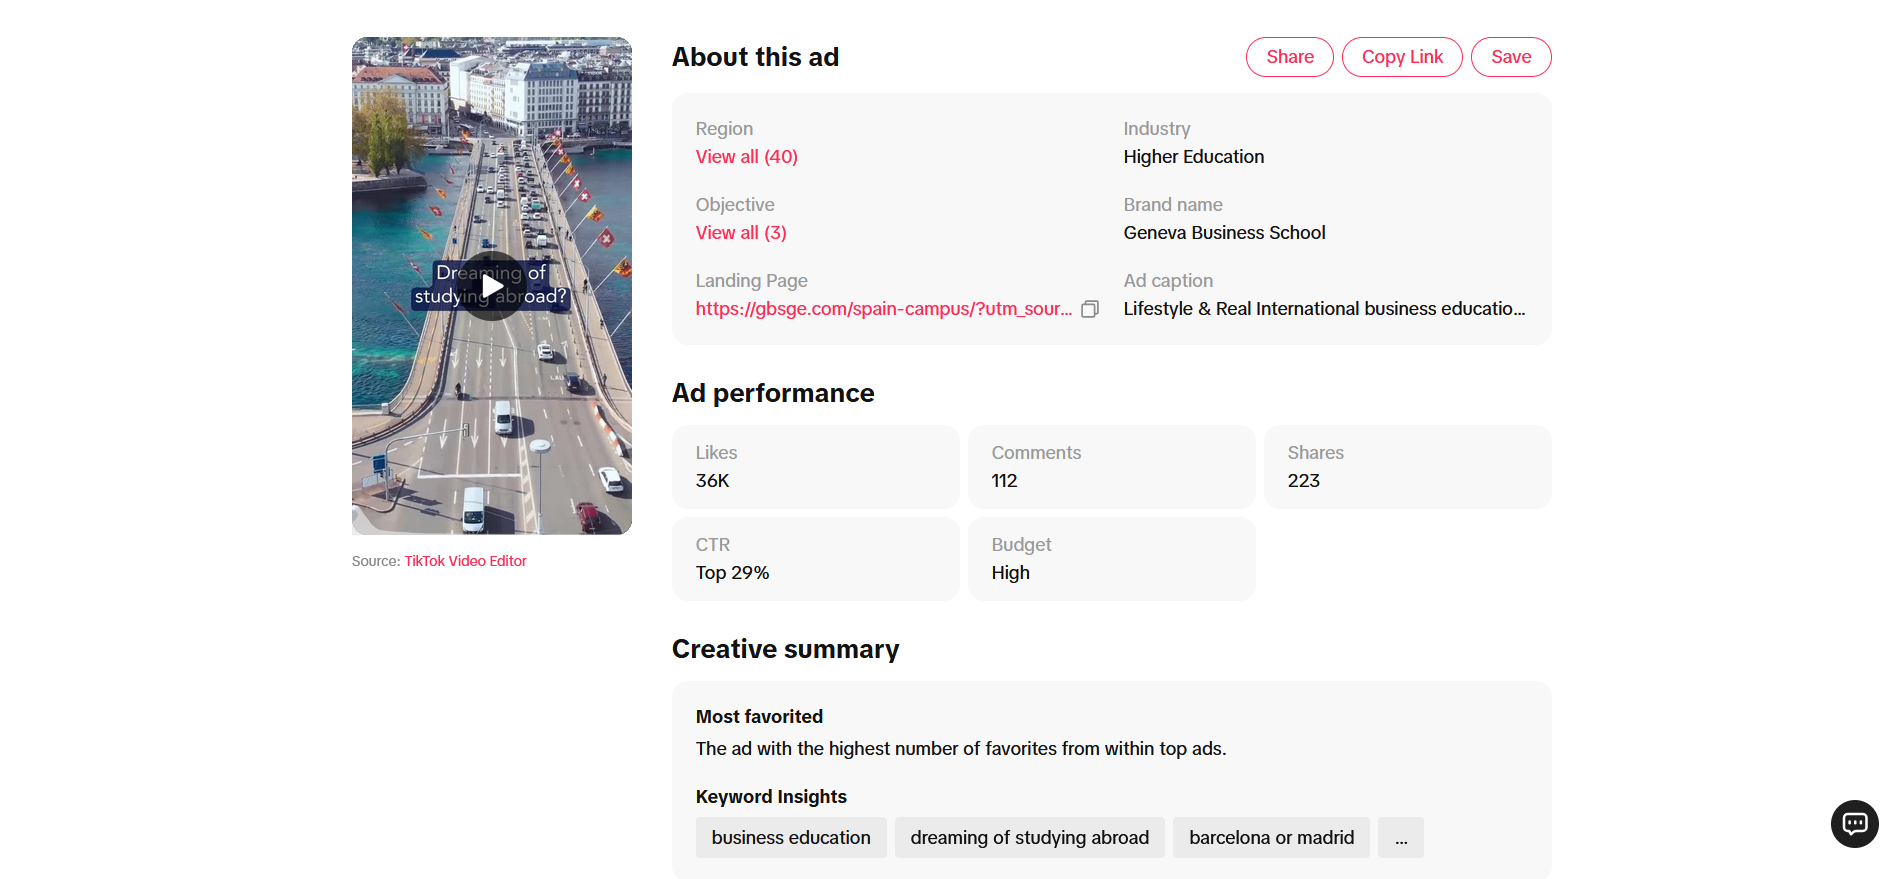Click the Ad performance heading

(773, 393)
